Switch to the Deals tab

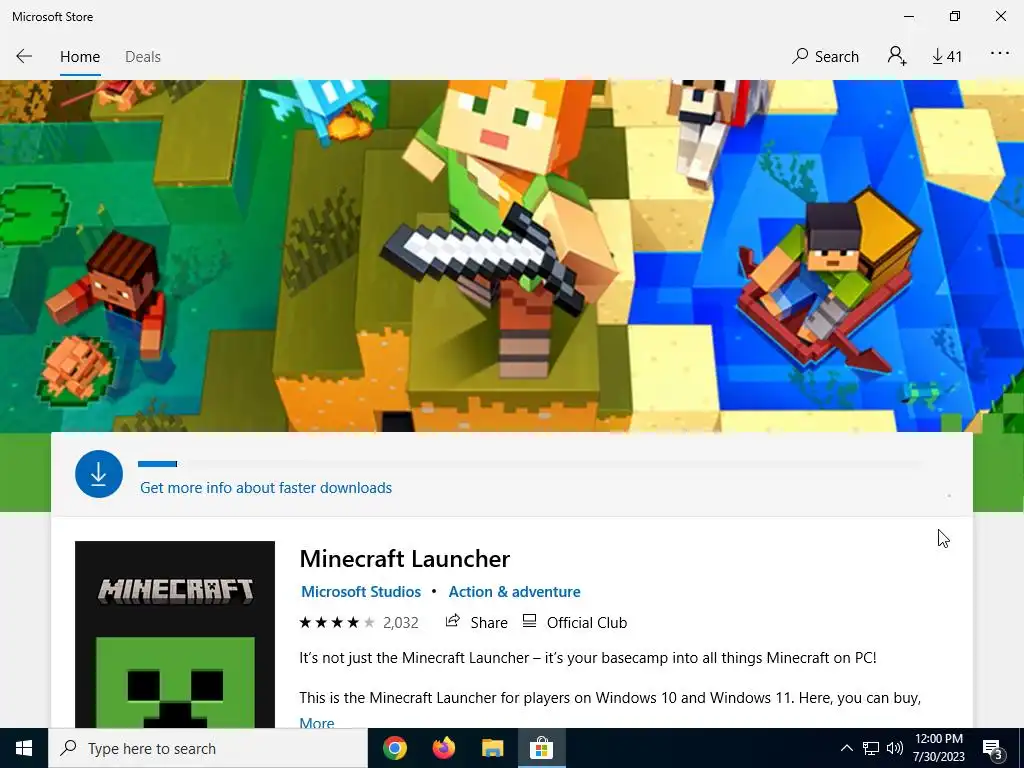142,57
